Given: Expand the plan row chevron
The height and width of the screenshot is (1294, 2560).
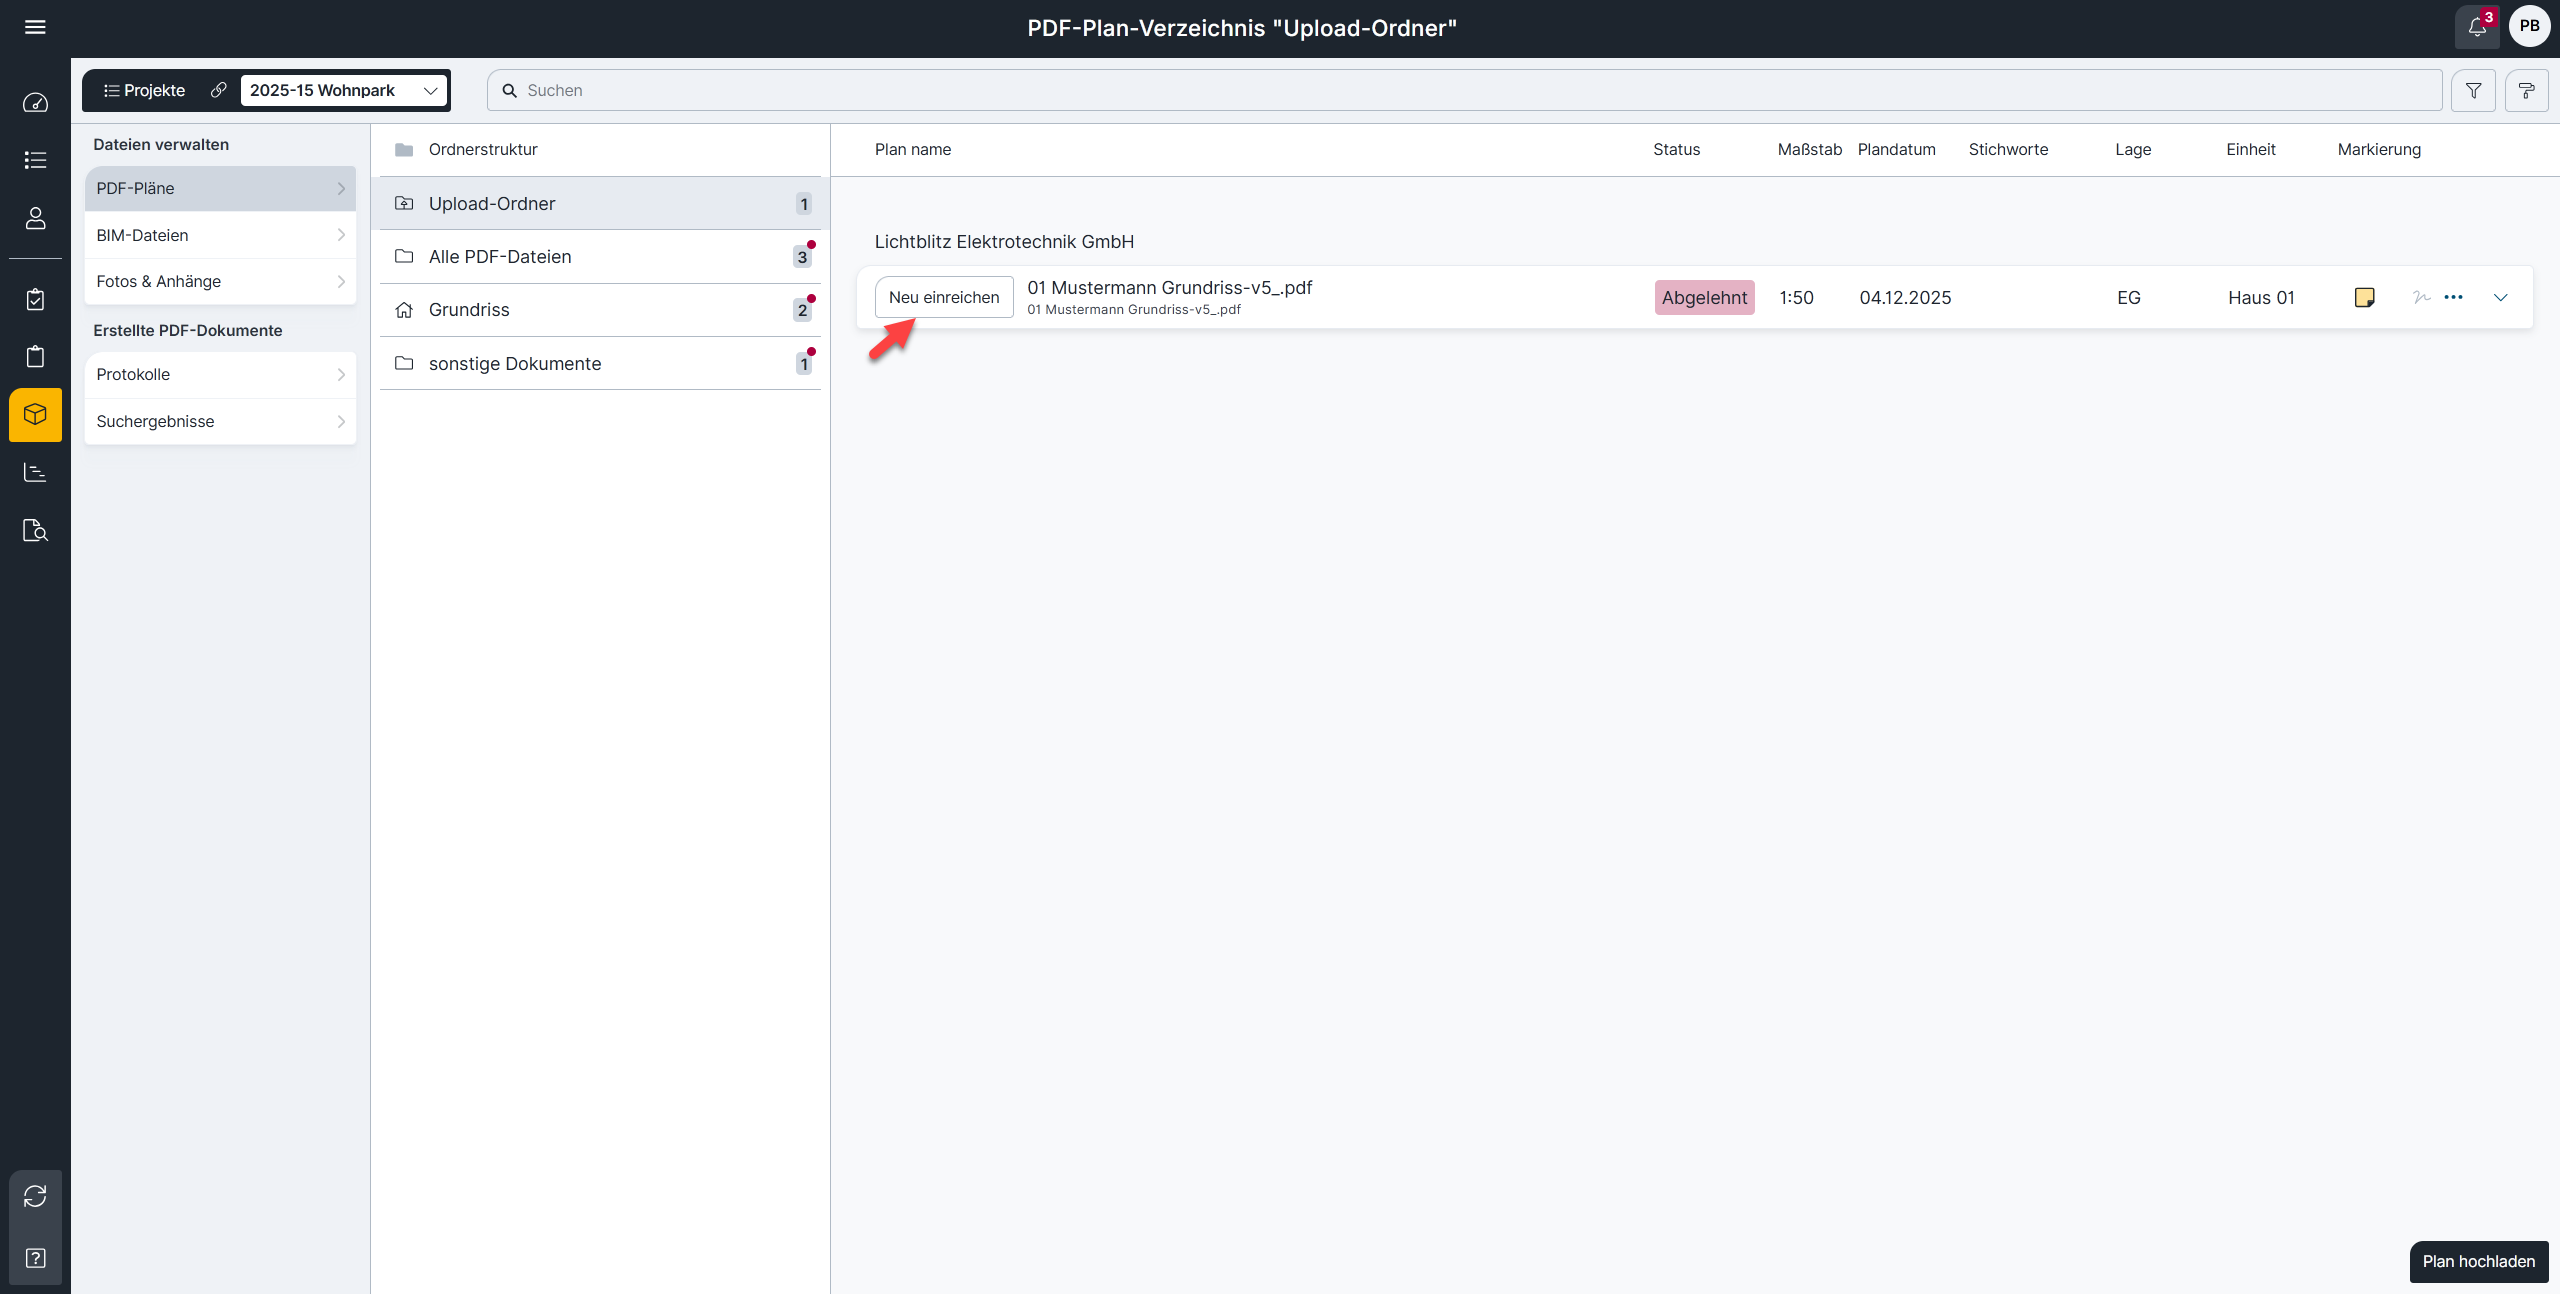Looking at the screenshot, I should tap(2500, 297).
